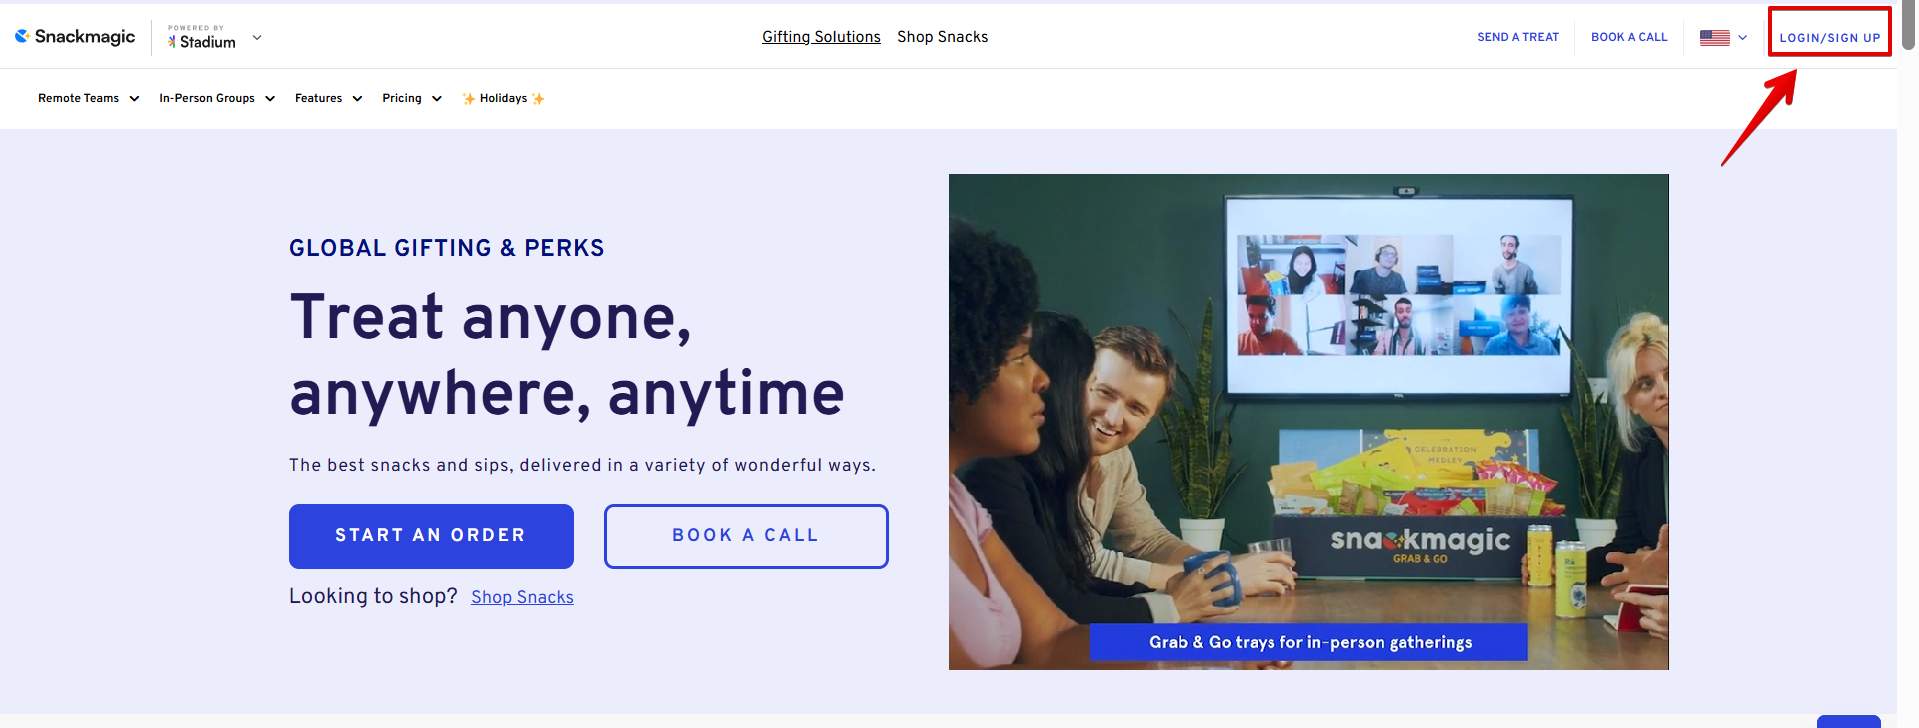Image resolution: width=1919 pixels, height=728 pixels.
Task: Click the Send a Treat link
Action: (1518, 37)
